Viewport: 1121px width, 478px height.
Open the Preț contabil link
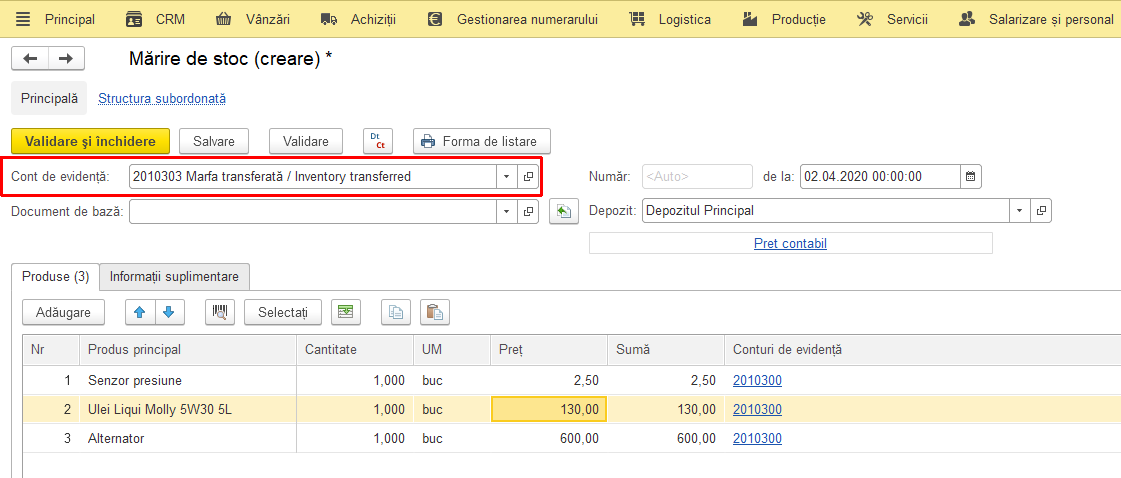[790, 244]
